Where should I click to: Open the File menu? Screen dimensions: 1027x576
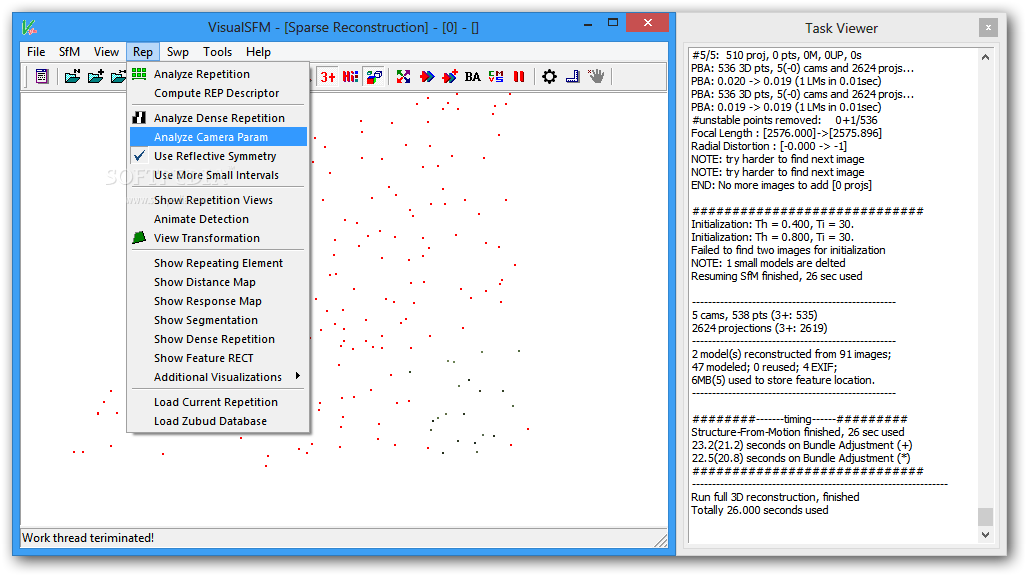(x=36, y=52)
